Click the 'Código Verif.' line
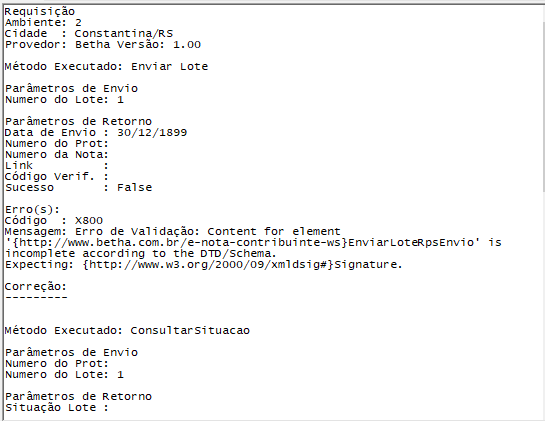The height and width of the screenshot is (421, 545). [x=57, y=177]
